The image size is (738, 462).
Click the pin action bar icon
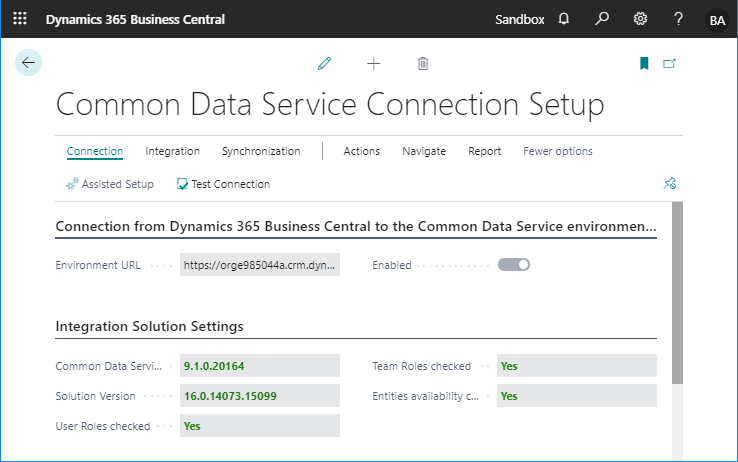click(x=670, y=183)
